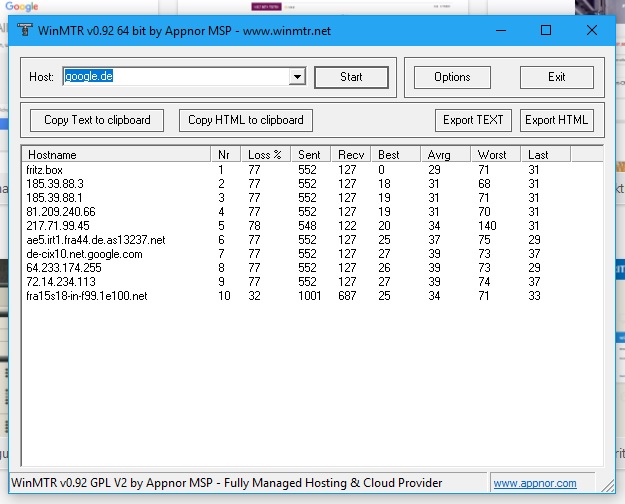Viewport: 625px width, 504px height.
Task: Click the Exit button
Action: [x=556, y=77]
